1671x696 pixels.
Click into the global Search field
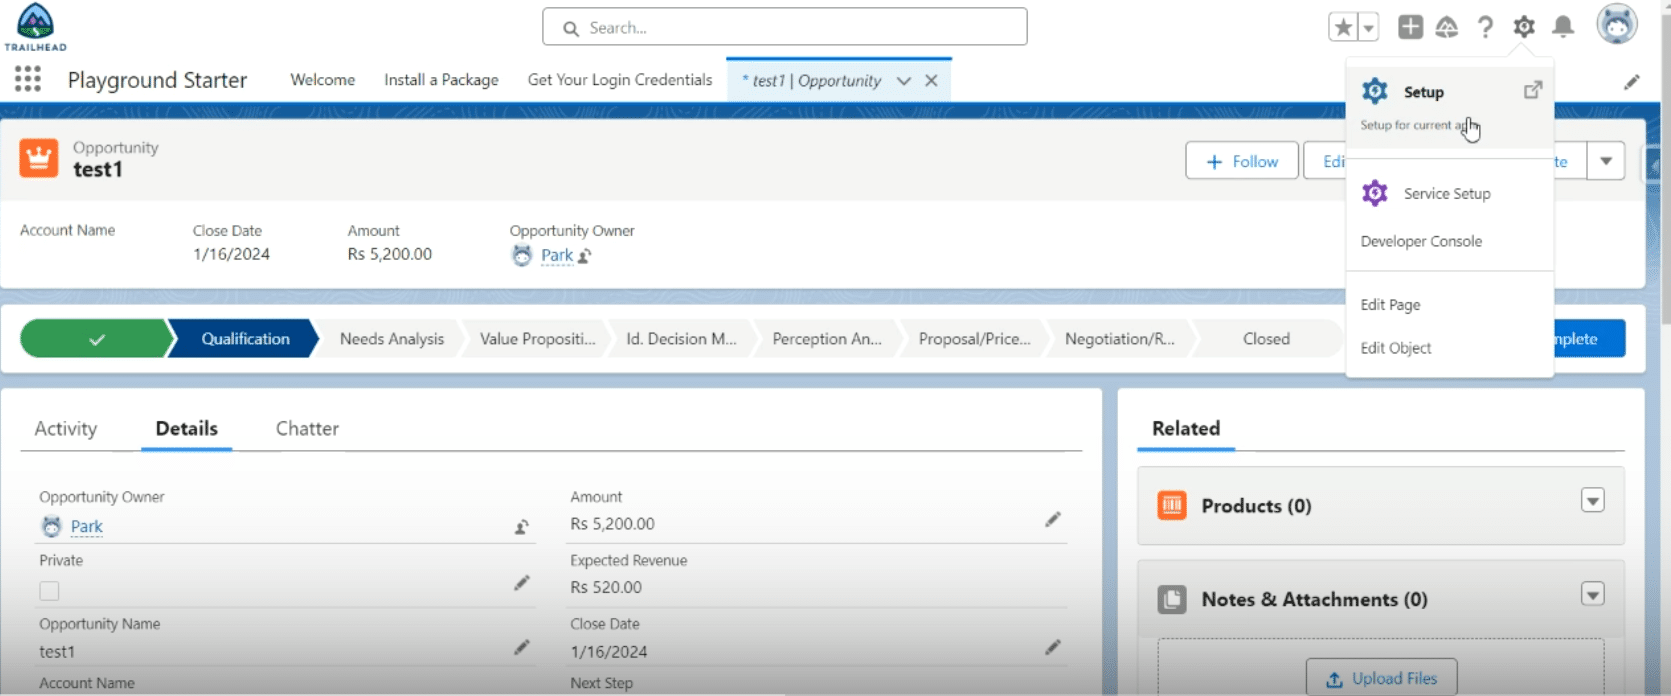(x=785, y=27)
